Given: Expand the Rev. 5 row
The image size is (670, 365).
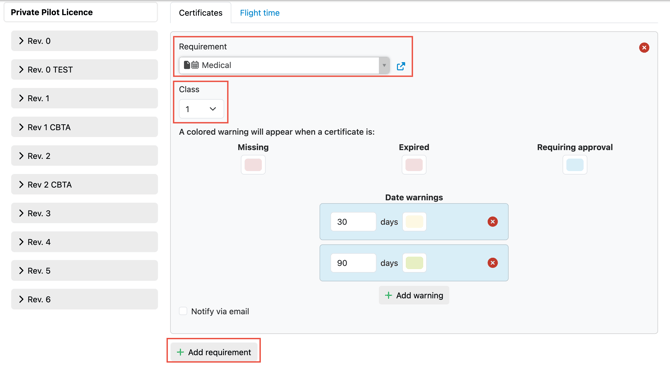Looking at the screenshot, I should point(84,271).
